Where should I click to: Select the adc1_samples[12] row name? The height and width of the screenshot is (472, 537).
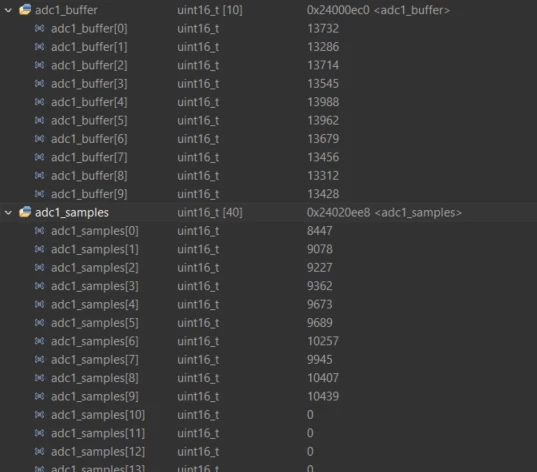click(x=98, y=452)
